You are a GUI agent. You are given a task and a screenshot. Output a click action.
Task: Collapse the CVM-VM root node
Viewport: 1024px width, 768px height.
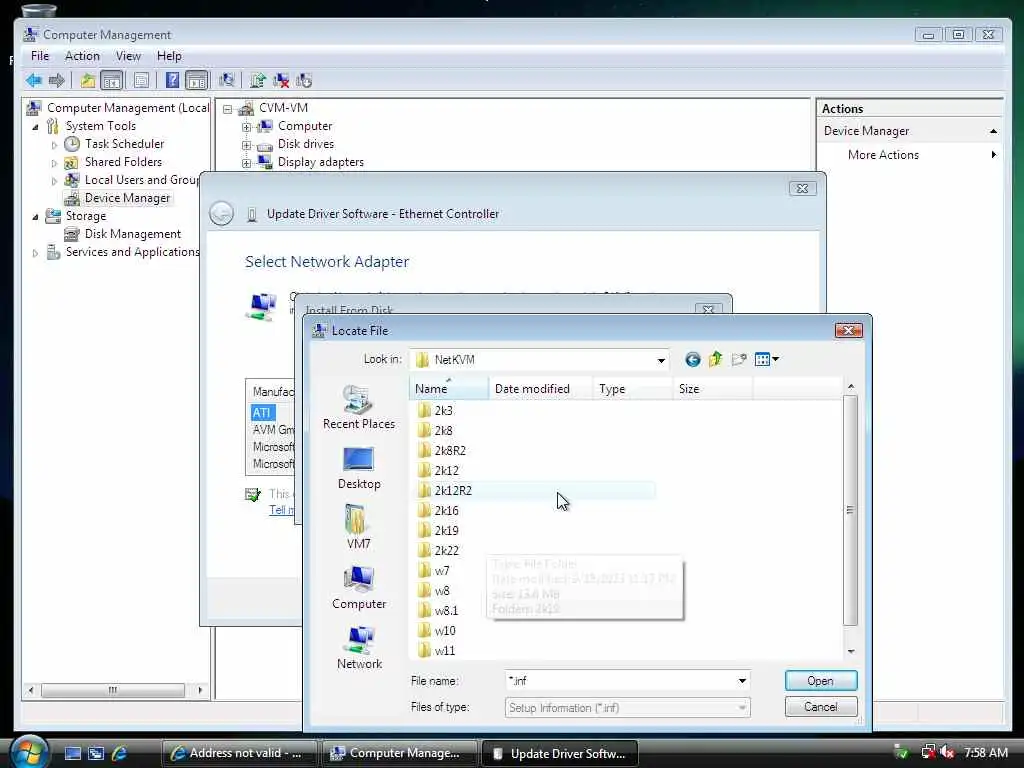pos(227,109)
